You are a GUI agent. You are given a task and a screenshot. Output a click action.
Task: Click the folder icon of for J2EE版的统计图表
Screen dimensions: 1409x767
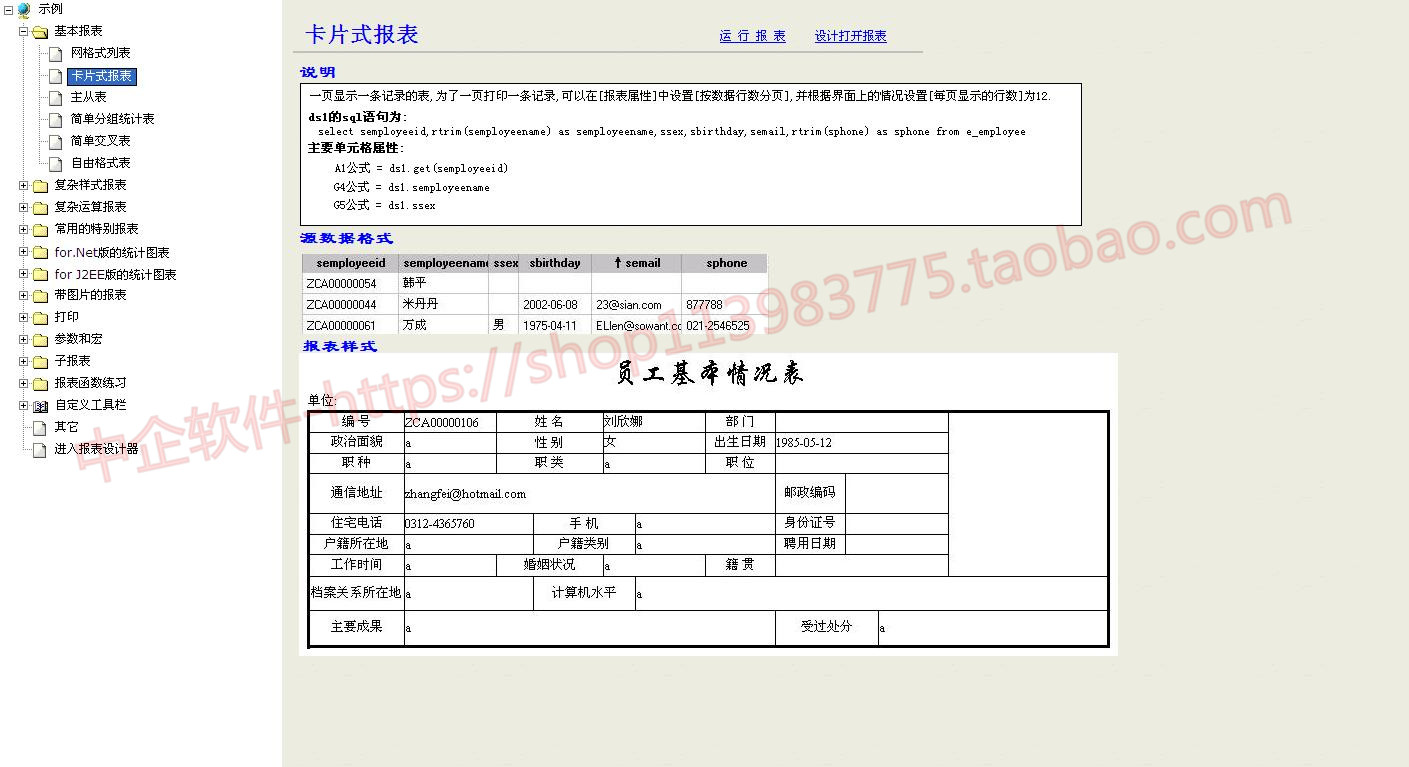(x=40, y=275)
